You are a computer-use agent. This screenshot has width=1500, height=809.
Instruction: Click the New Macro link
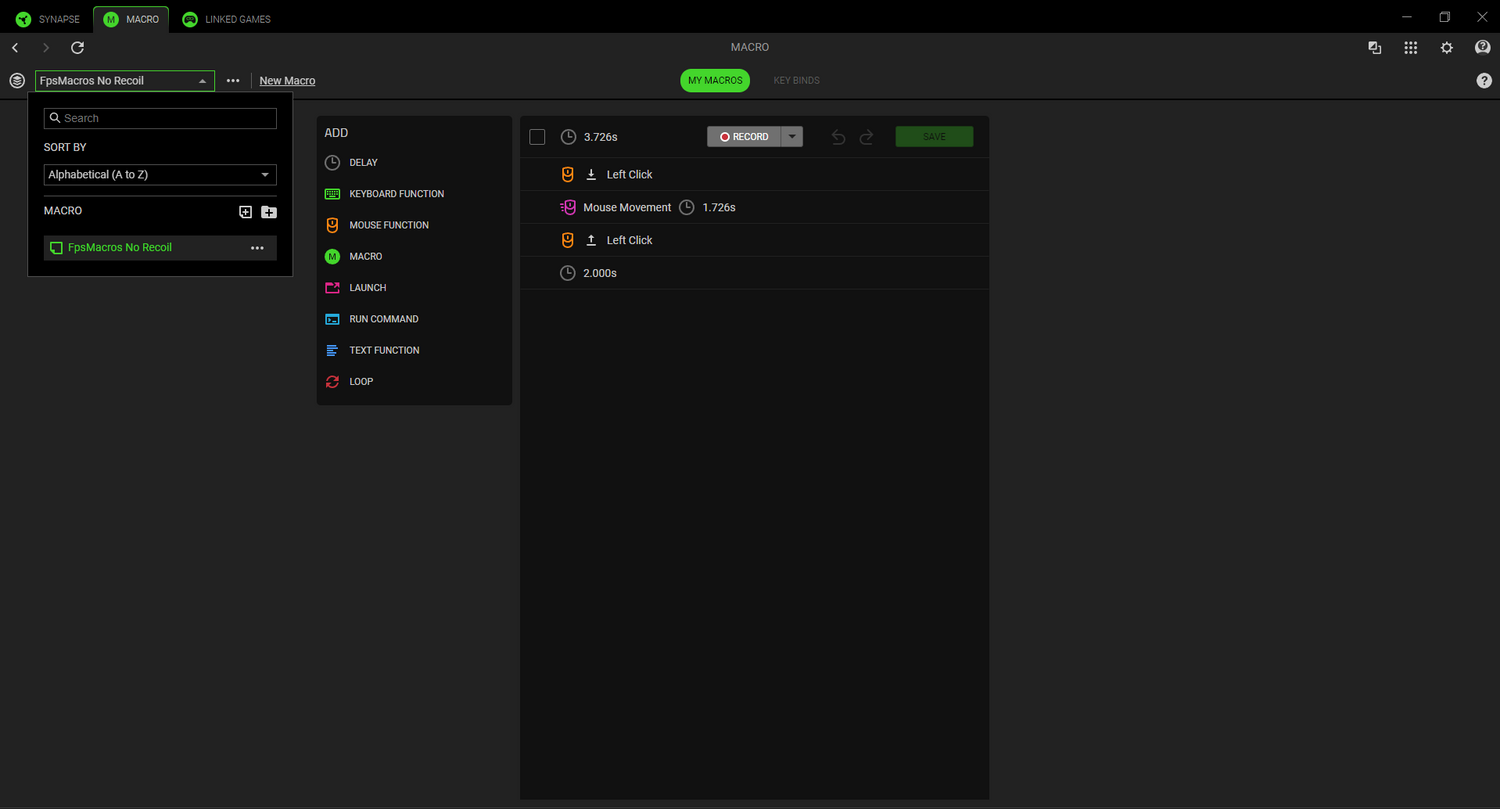(287, 81)
